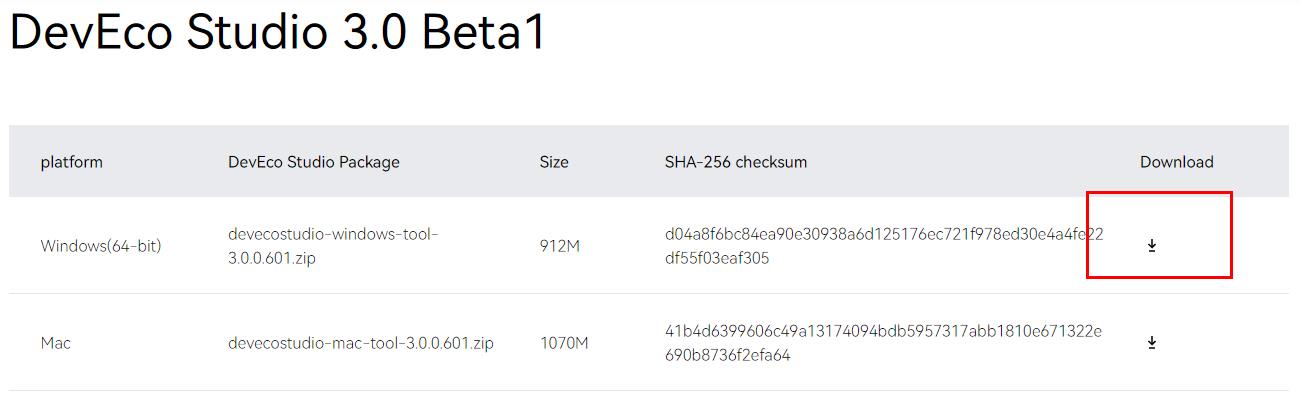Click devecostudio-mac-tool-3.0.0.601.zip file name

pyautogui.click(x=361, y=343)
